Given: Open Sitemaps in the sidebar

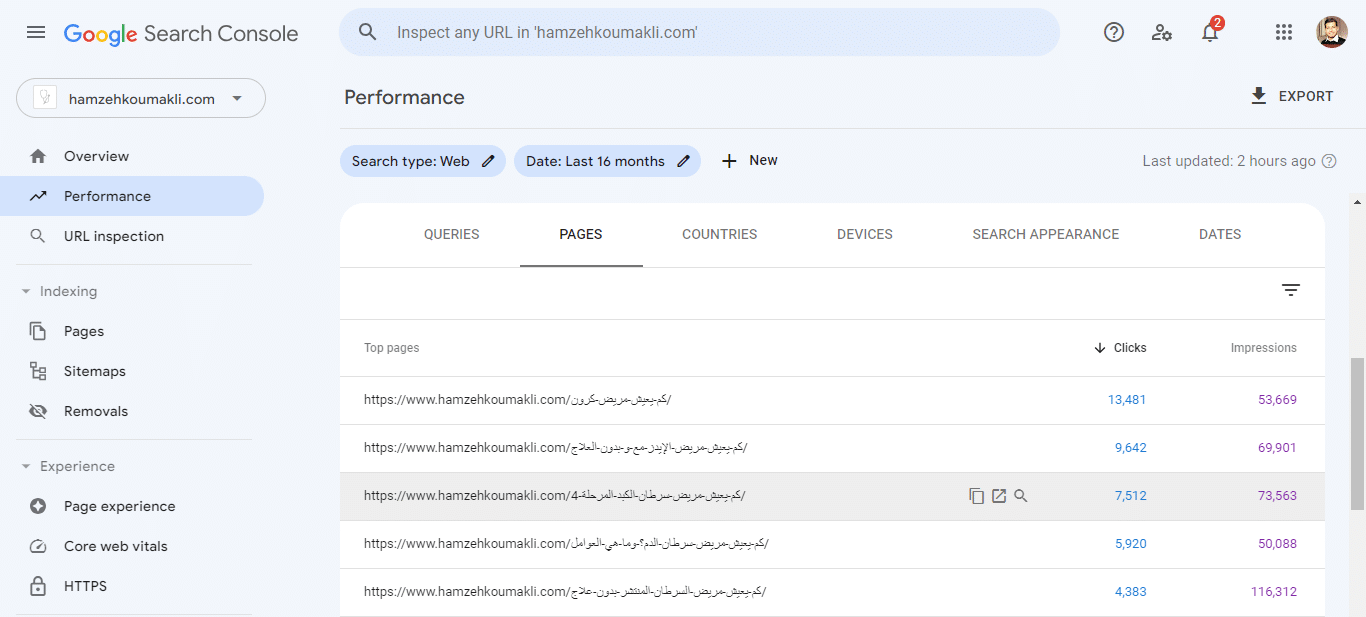Looking at the screenshot, I should 94,372.
